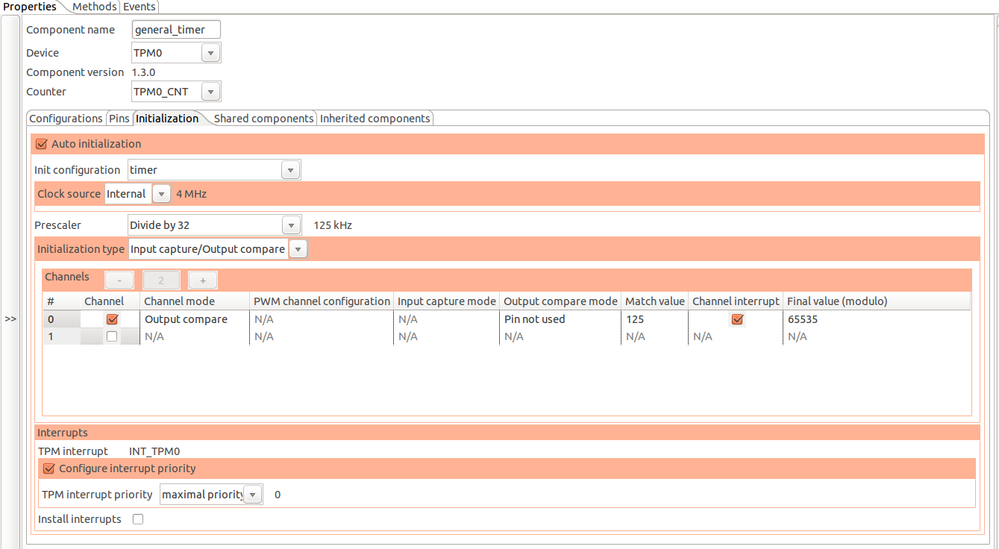This screenshot has height=549, width=999.
Task: Open the Device TPM0 dropdown
Action: [x=210, y=53]
